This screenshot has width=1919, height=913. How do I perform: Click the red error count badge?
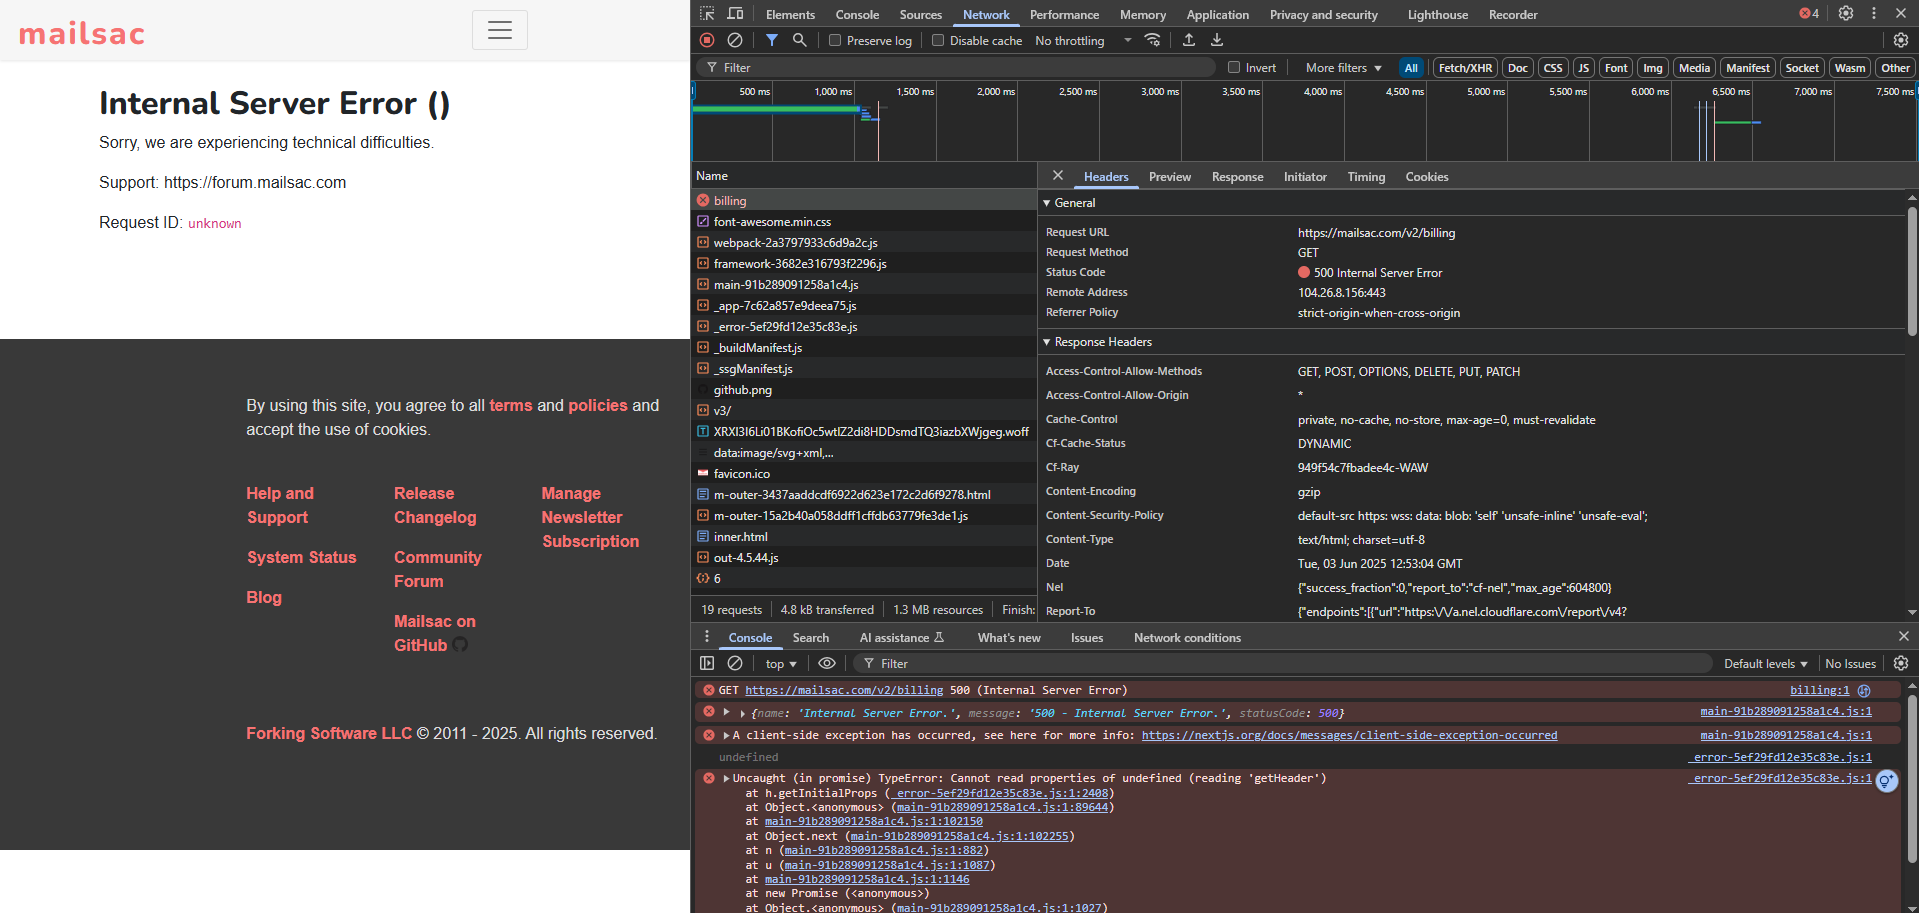[1809, 14]
